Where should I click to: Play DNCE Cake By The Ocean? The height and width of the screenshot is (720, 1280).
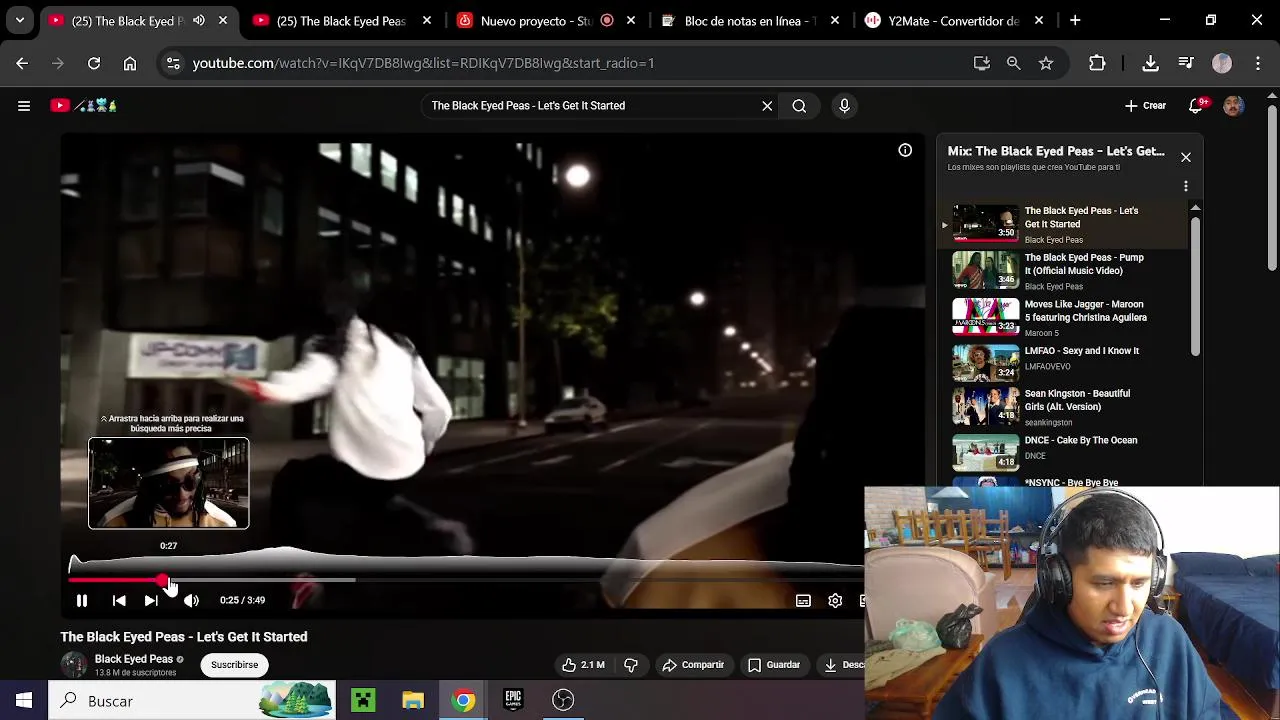coord(1067,453)
